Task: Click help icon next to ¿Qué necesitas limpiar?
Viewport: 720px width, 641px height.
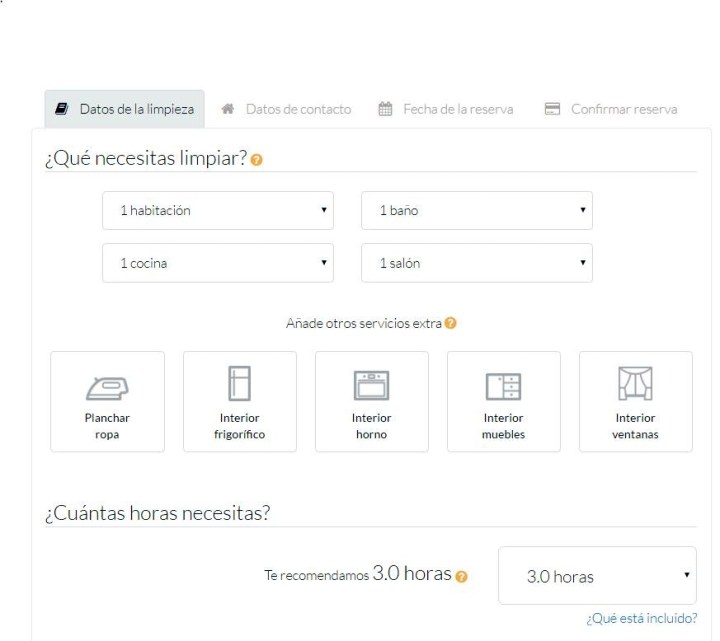Action: point(256,160)
